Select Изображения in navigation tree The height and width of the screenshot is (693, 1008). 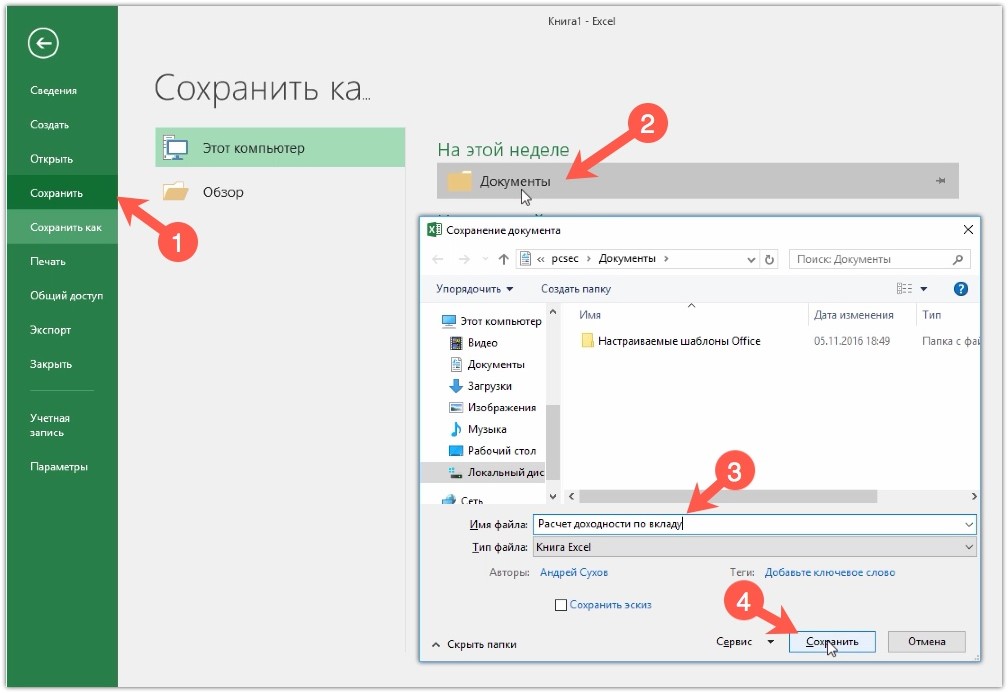493,408
